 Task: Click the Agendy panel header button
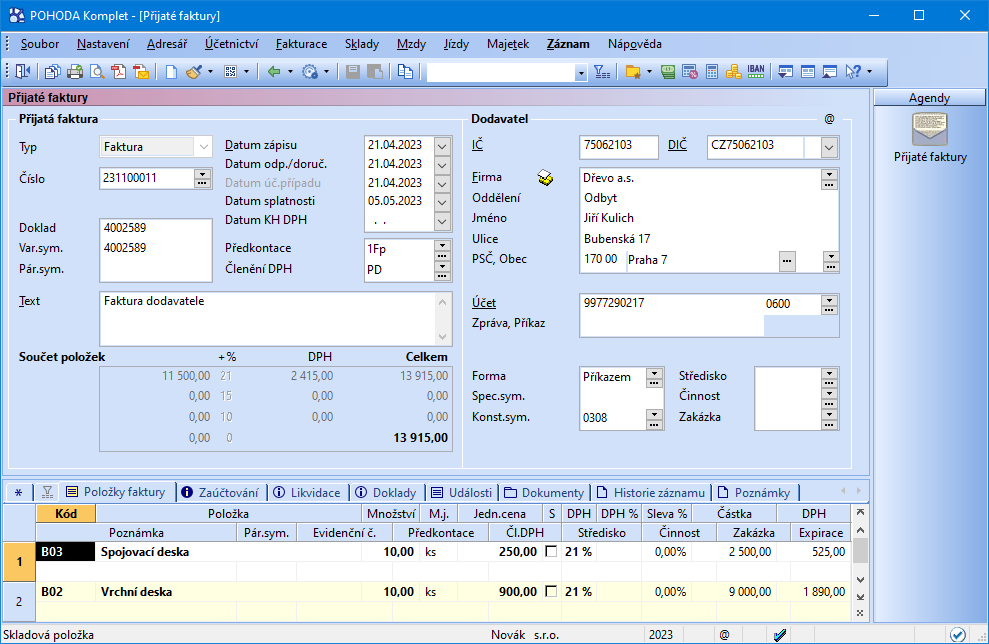929,98
